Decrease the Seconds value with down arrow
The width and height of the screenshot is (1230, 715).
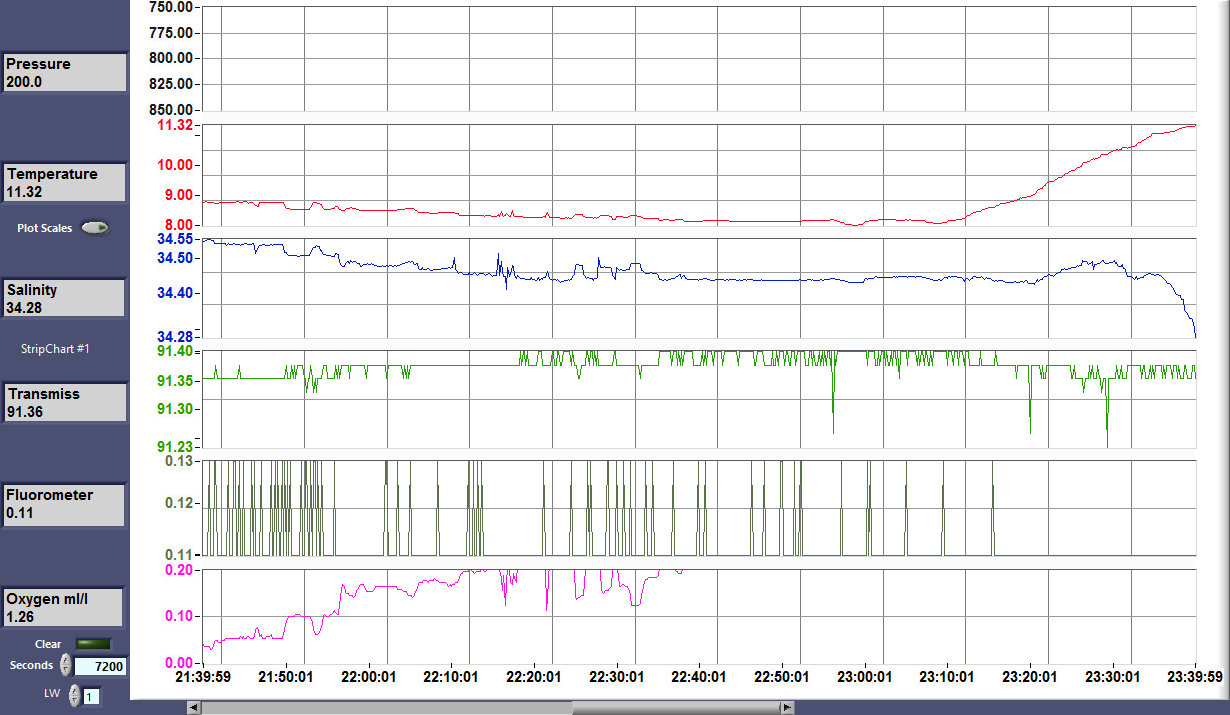(66, 670)
